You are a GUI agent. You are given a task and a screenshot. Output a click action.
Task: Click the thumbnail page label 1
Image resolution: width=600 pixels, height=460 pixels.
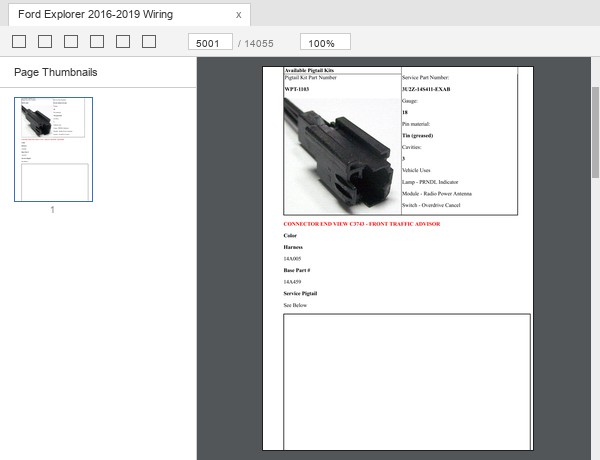pyautogui.click(x=53, y=210)
